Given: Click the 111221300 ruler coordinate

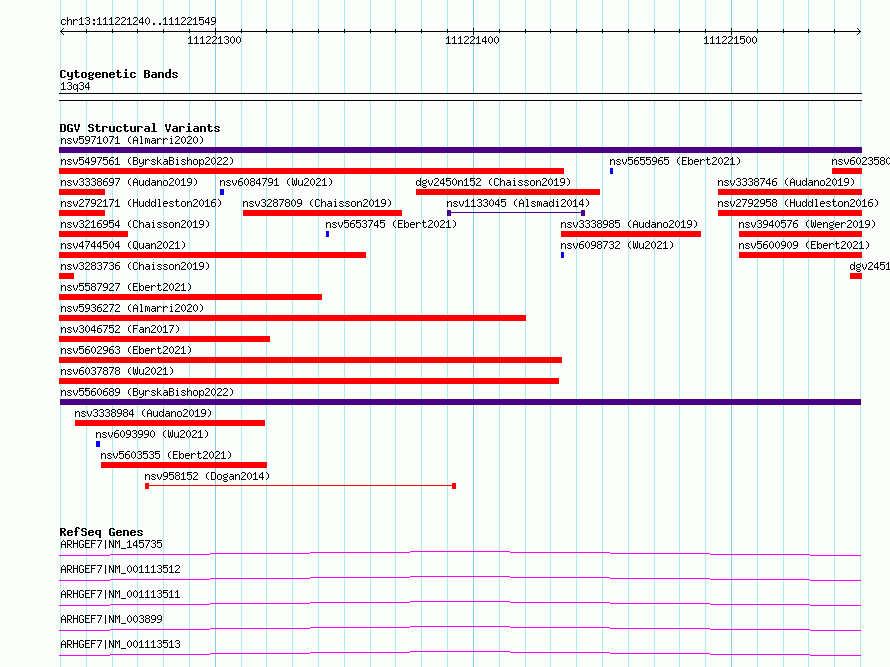Looking at the screenshot, I should [x=215, y=40].
